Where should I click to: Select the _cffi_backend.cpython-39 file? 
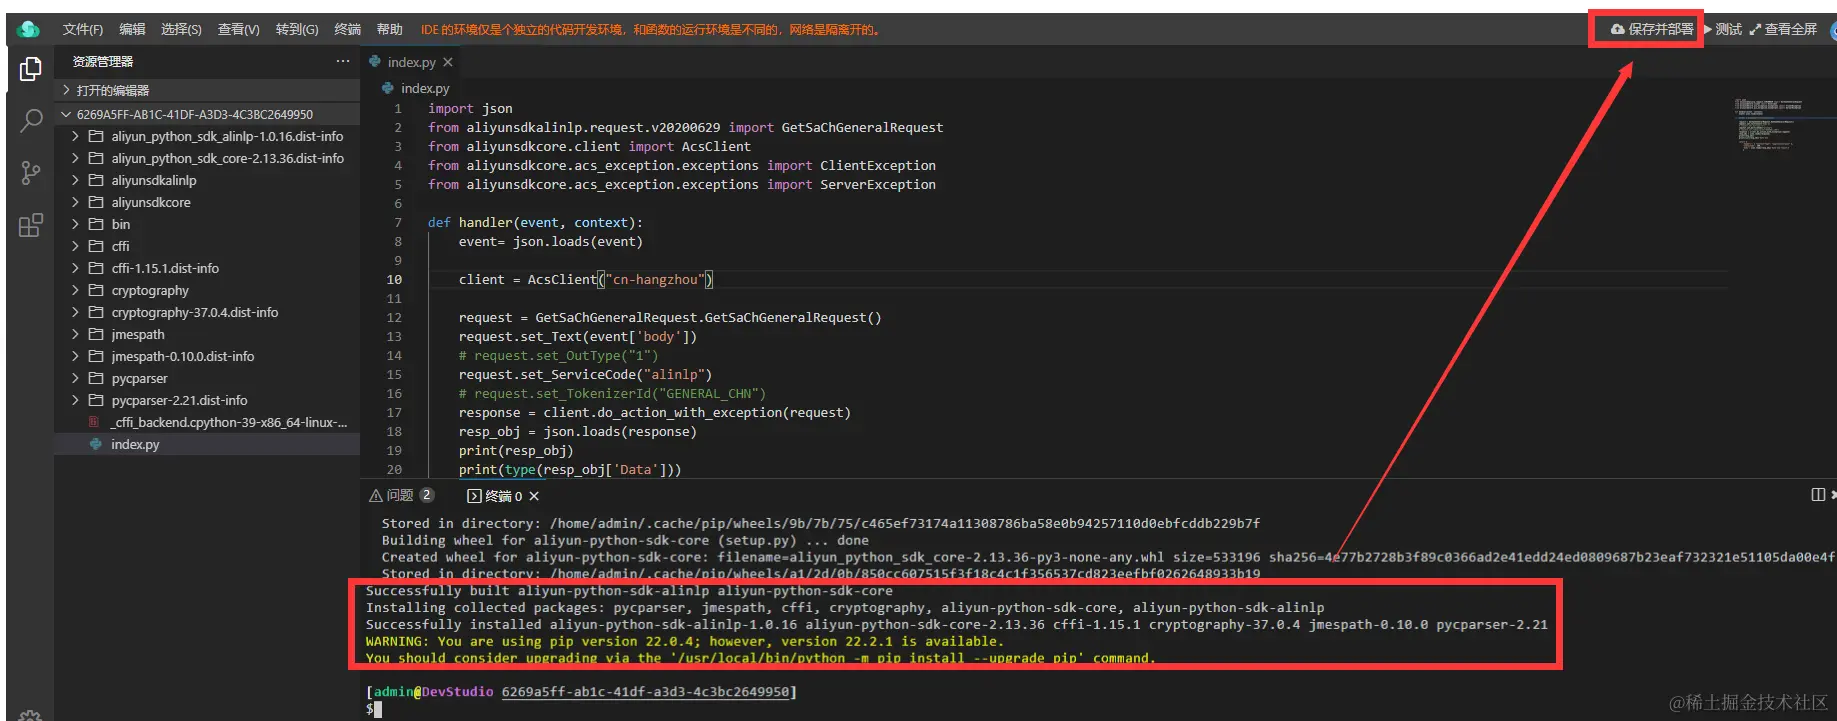[207, 422]
